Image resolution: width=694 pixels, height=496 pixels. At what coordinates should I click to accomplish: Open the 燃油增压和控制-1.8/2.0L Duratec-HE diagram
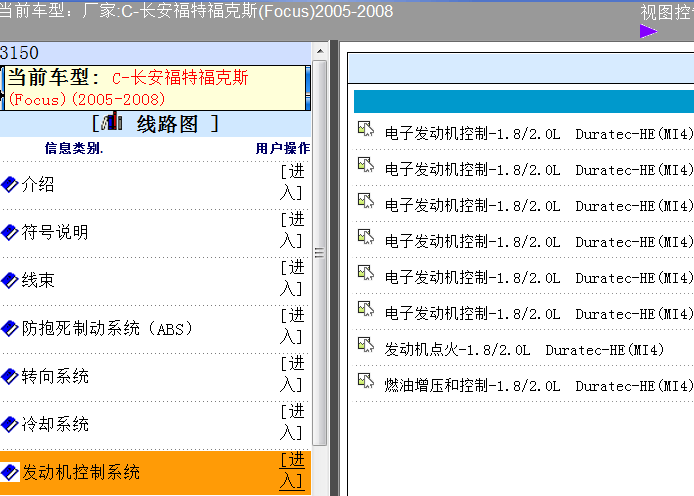click(x=538, y=386)
